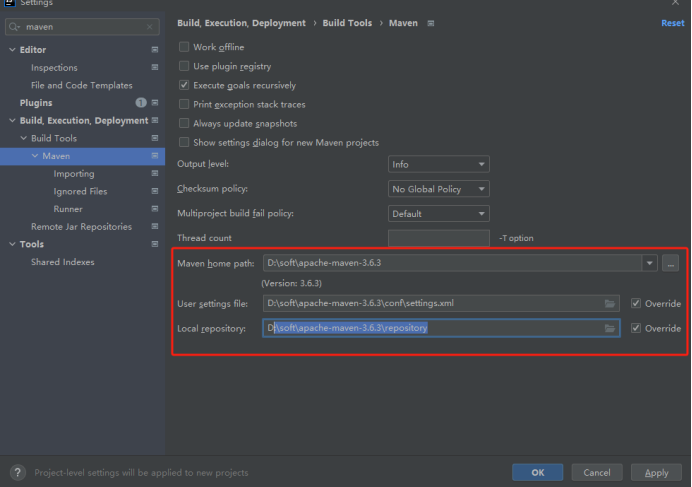Open the help question mark
The width and height of the screenshot is (692, 487).
click(x=18, y=472)
